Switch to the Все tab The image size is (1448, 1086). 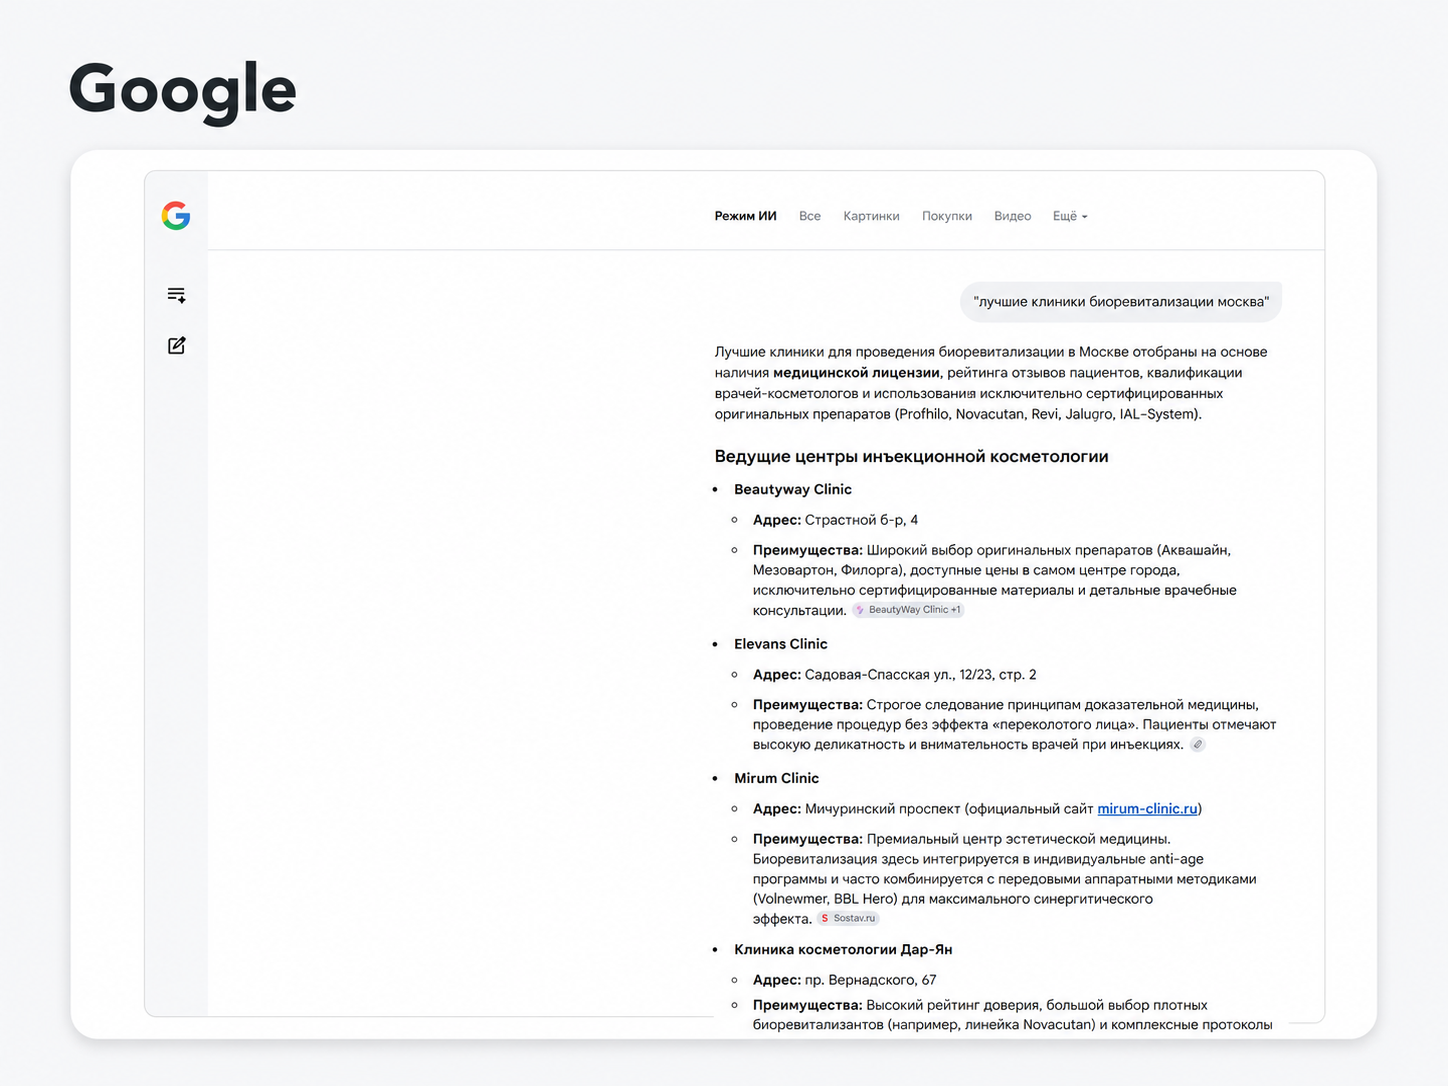click(810, 216)
